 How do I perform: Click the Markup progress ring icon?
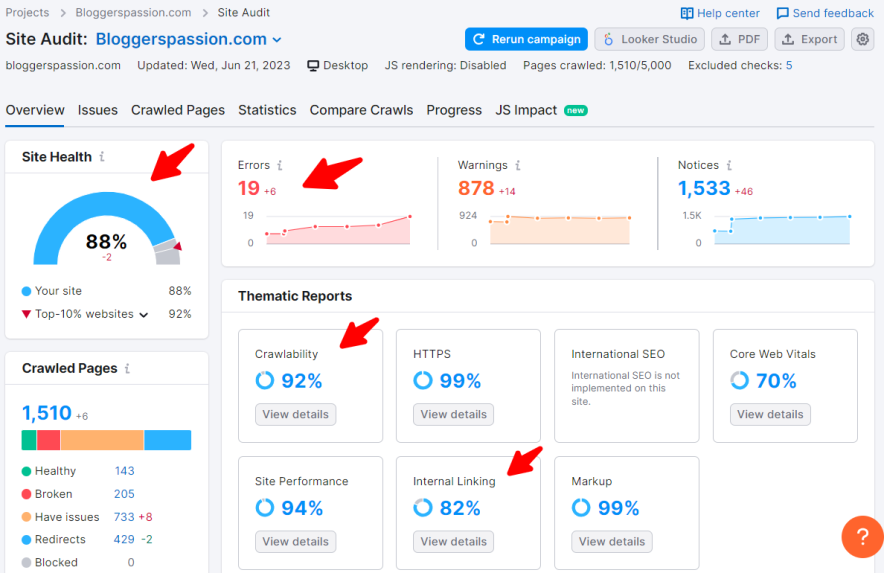pyautogui.click(x=581, y=508)
